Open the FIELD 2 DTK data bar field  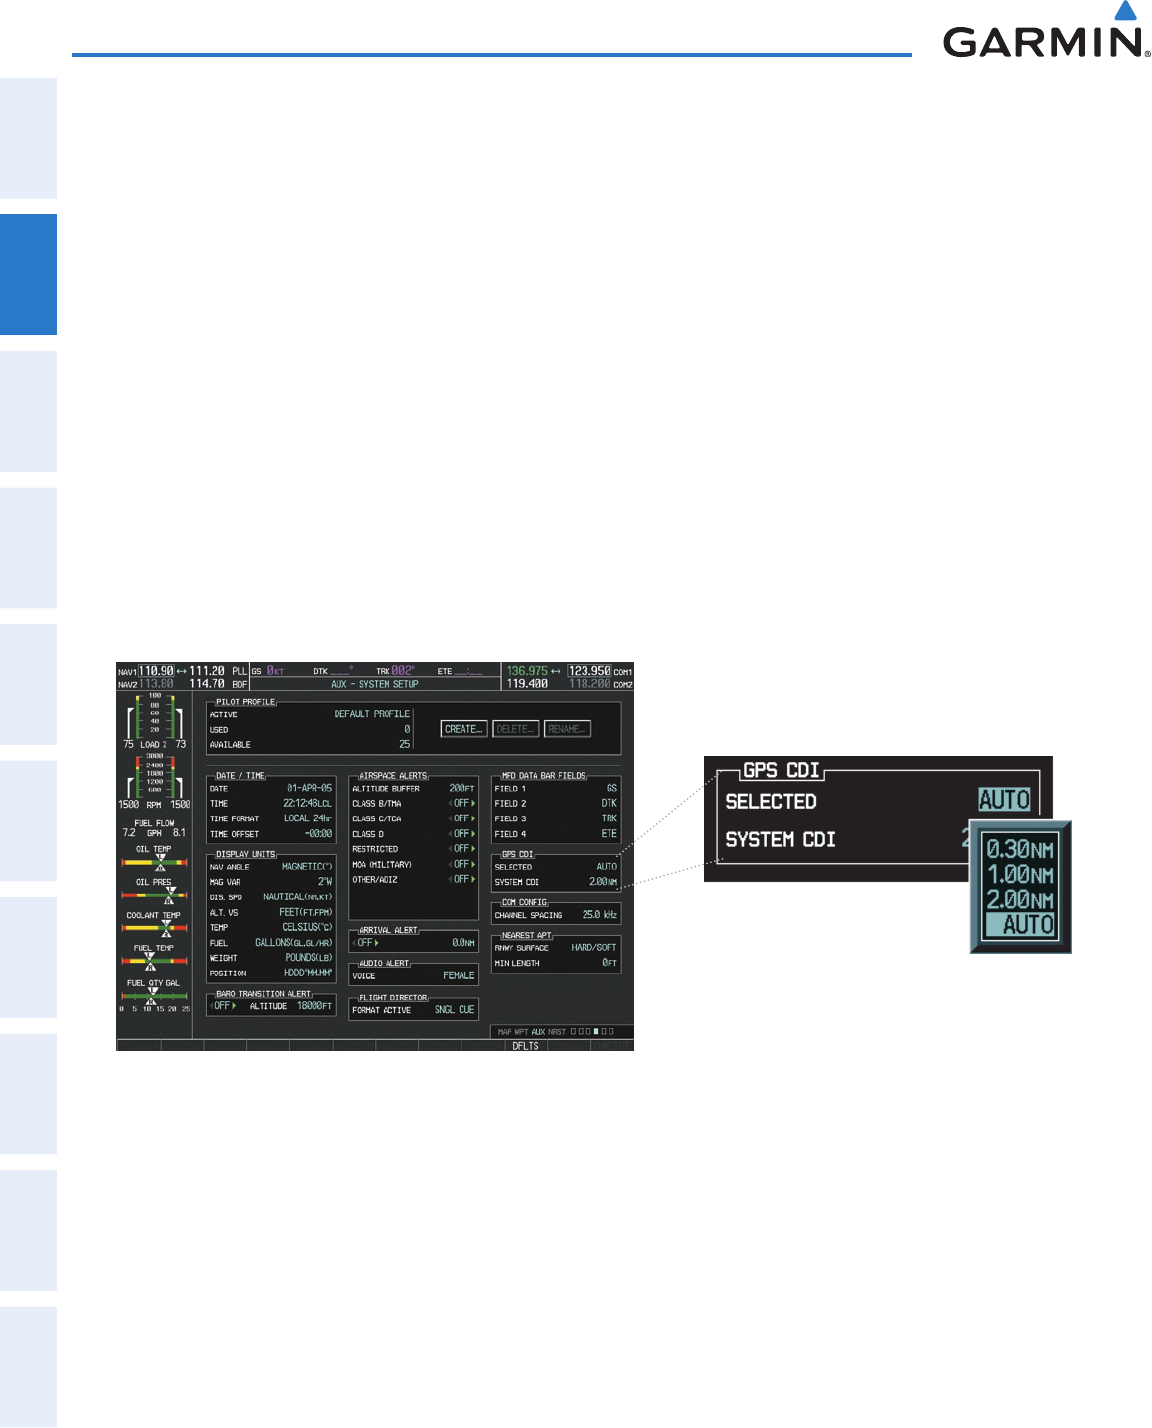click(x=609, y=803)
